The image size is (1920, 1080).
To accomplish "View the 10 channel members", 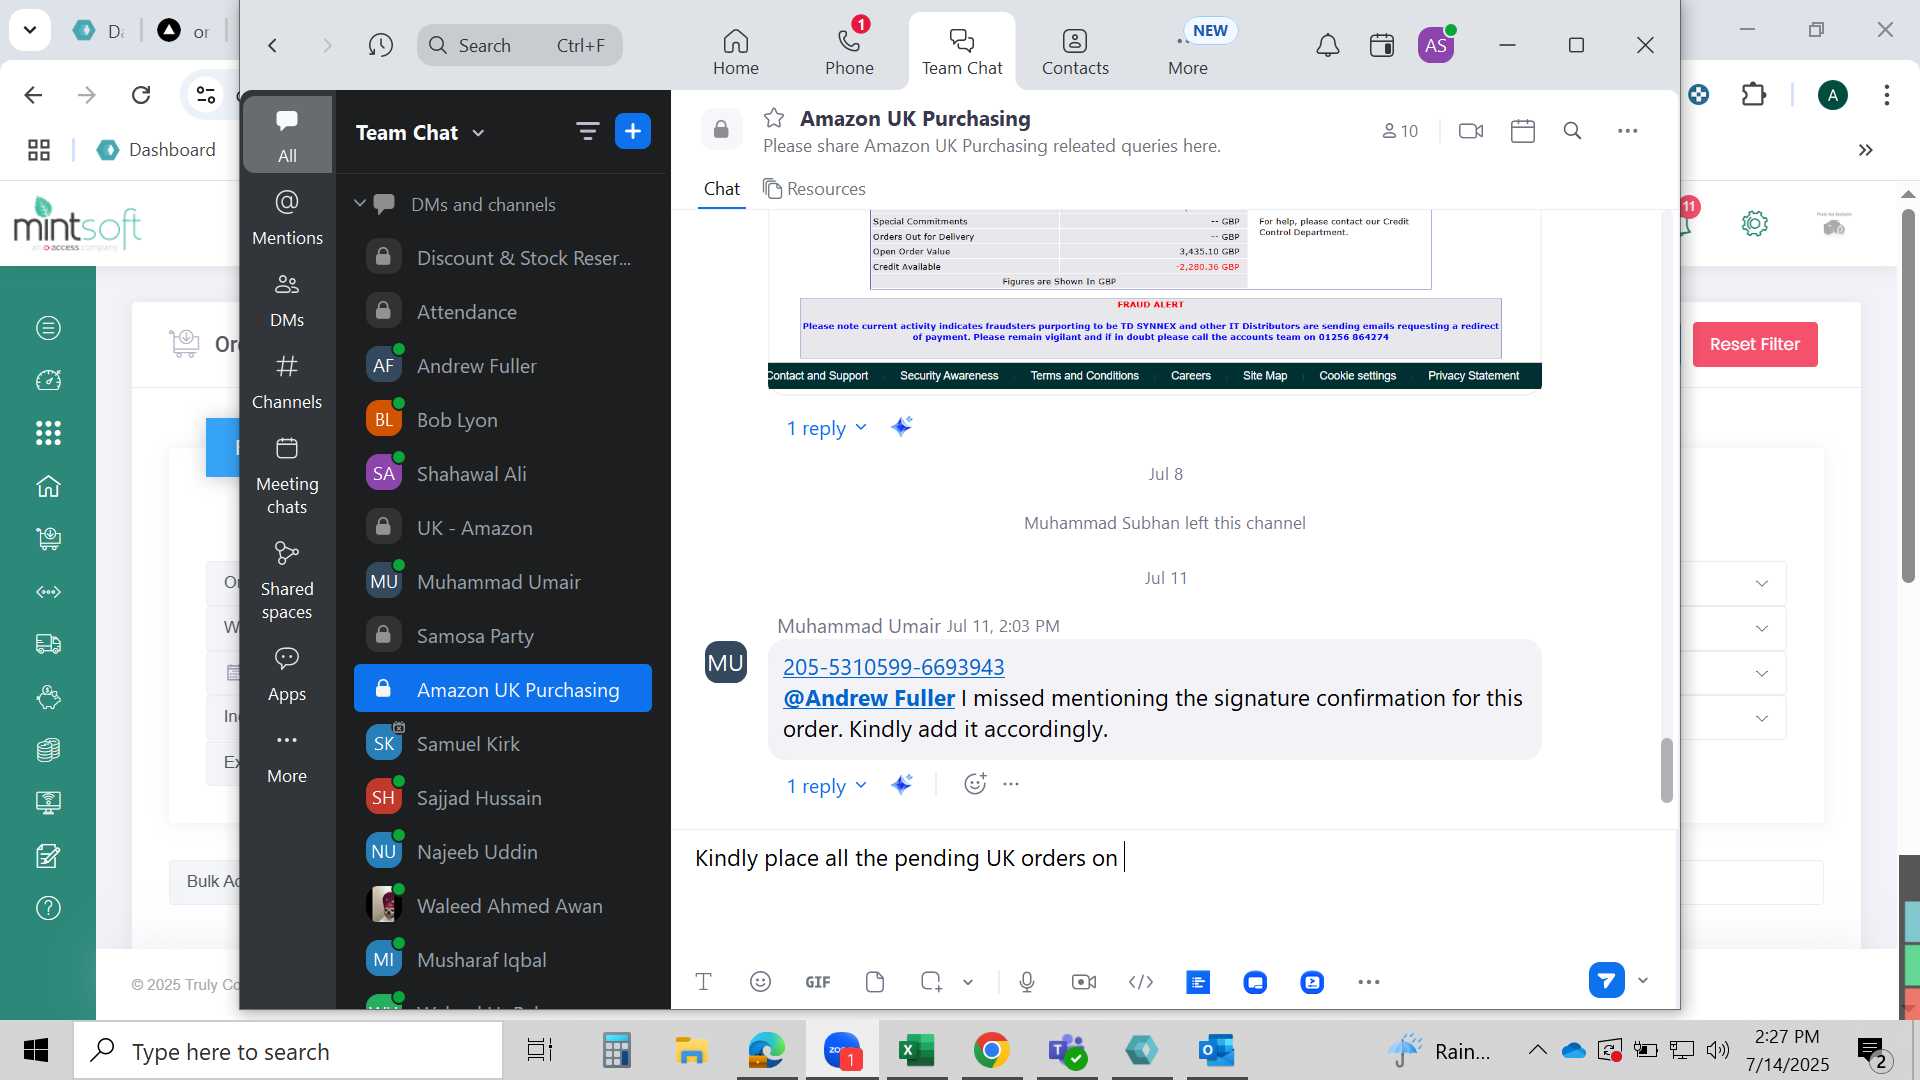I will 1400,131.
